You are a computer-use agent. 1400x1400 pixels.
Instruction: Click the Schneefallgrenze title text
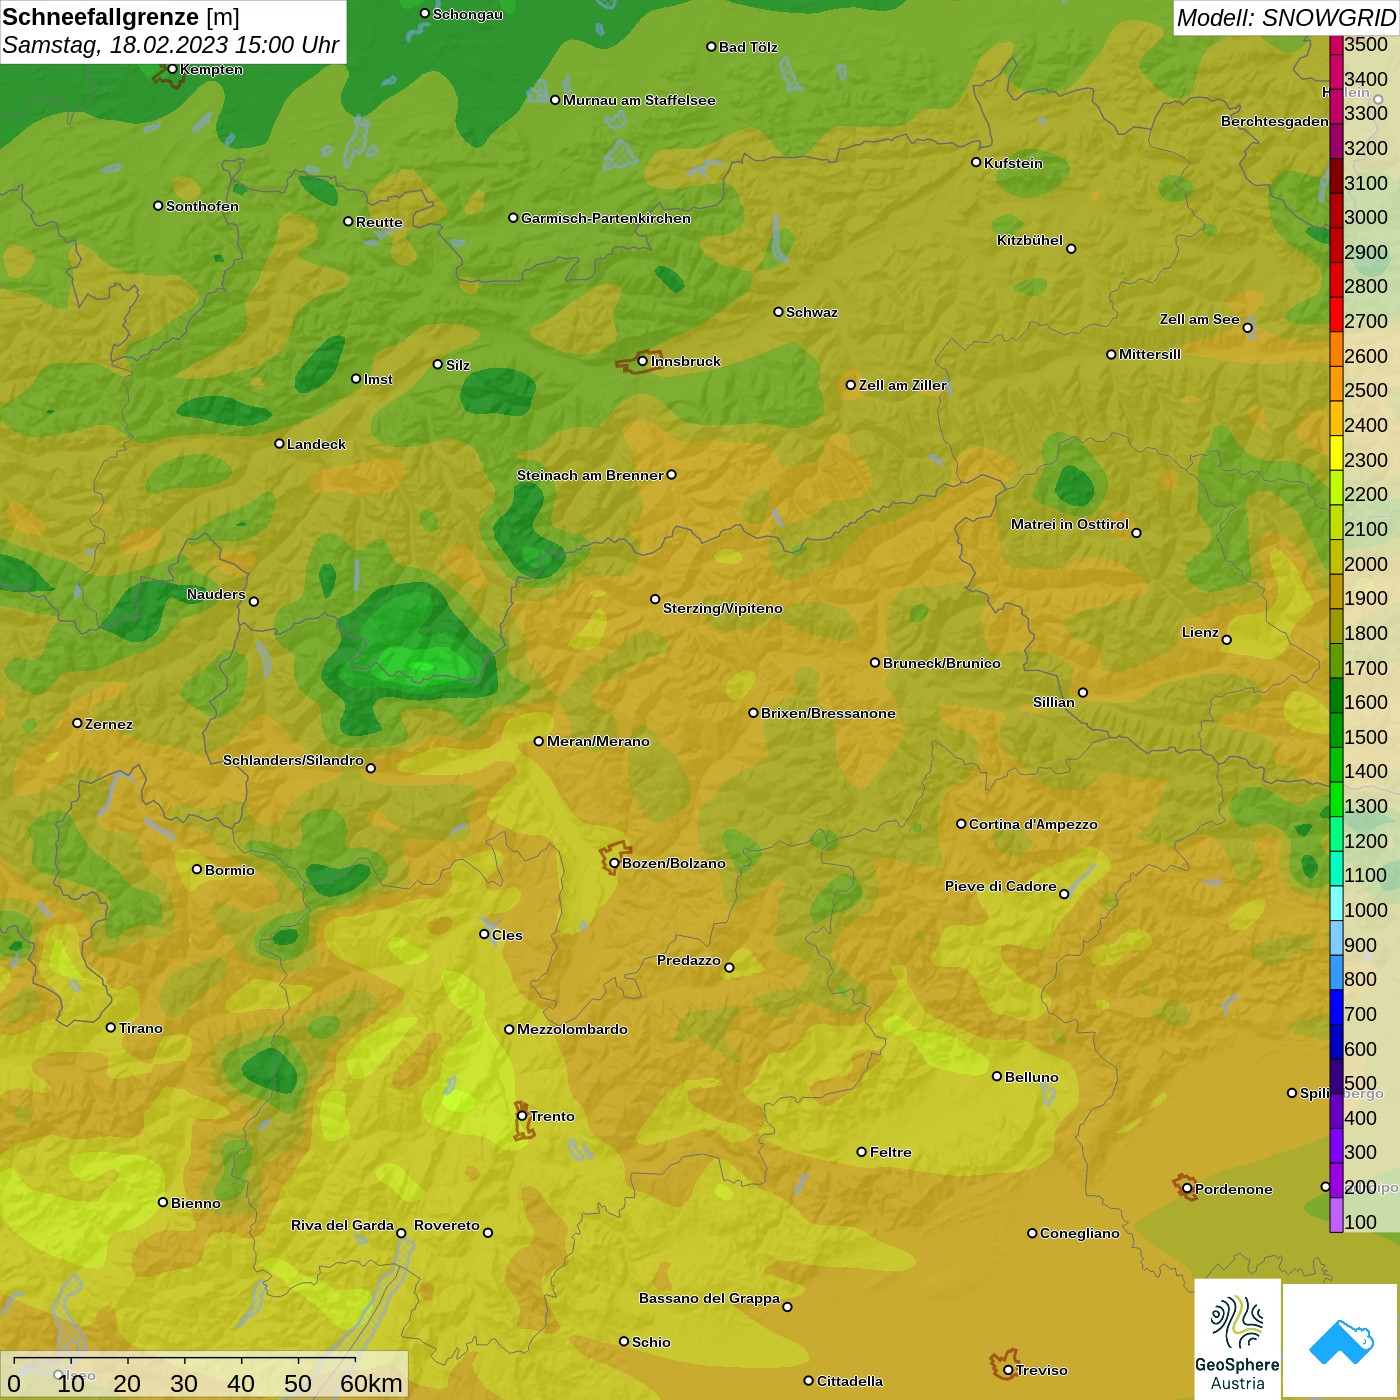click(x=101, y=17)
